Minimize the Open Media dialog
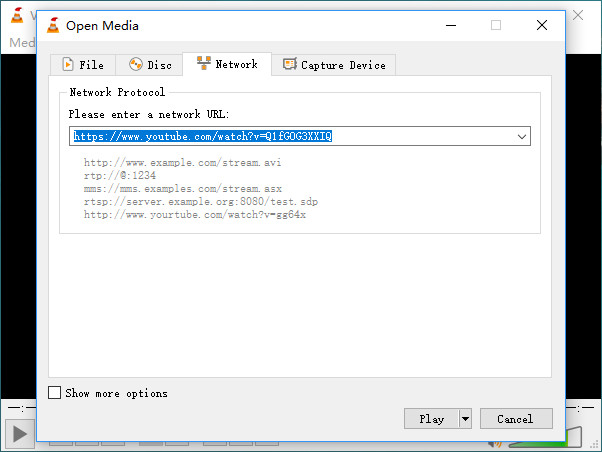This screenshot has height=452, width=602. [451, 25]
